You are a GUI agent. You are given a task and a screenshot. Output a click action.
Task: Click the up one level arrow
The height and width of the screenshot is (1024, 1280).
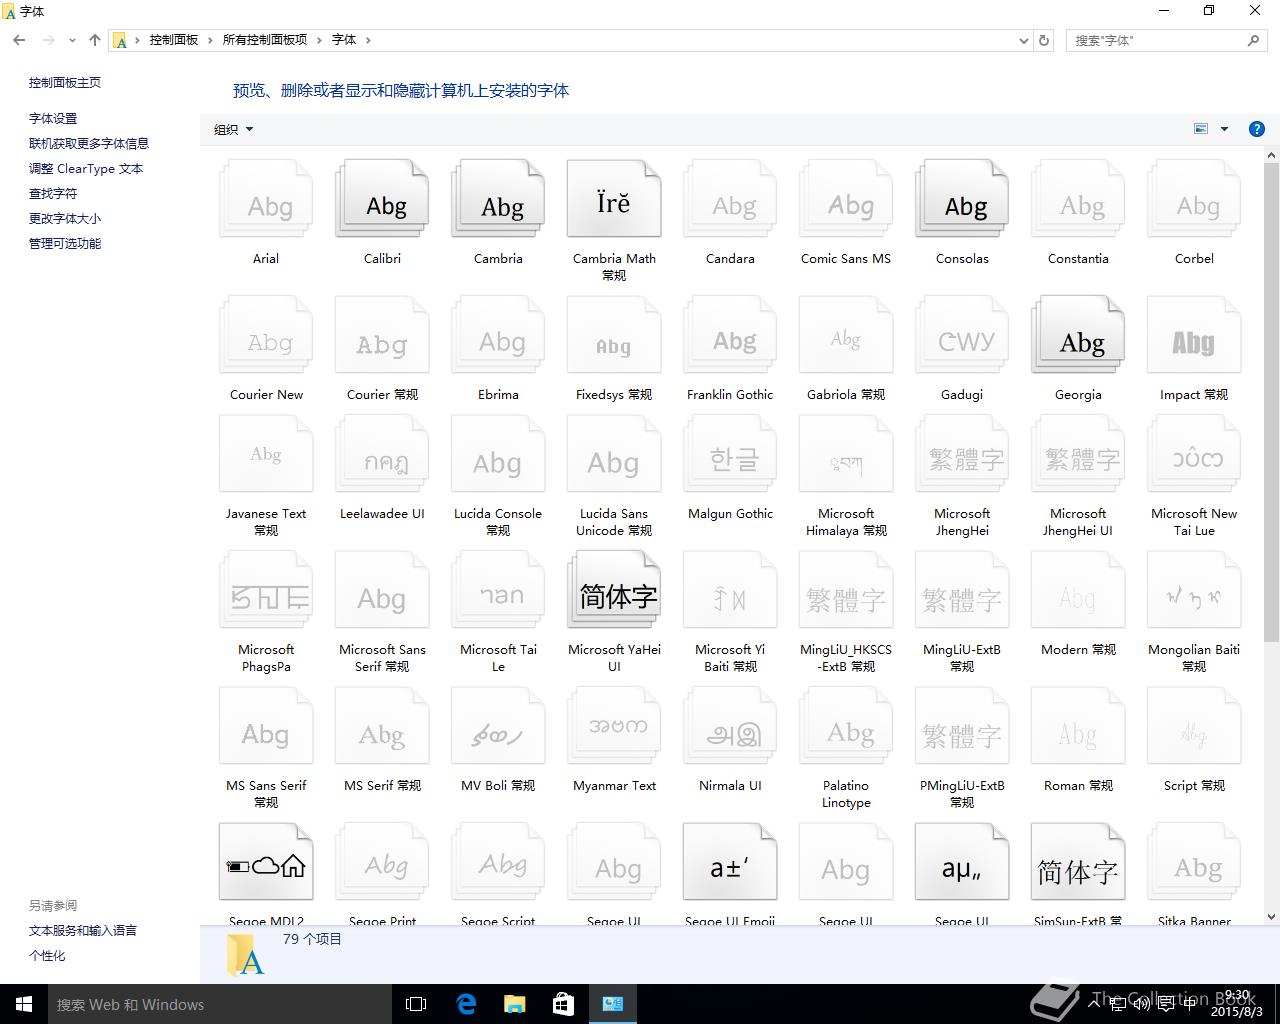(x=95, y=40)
